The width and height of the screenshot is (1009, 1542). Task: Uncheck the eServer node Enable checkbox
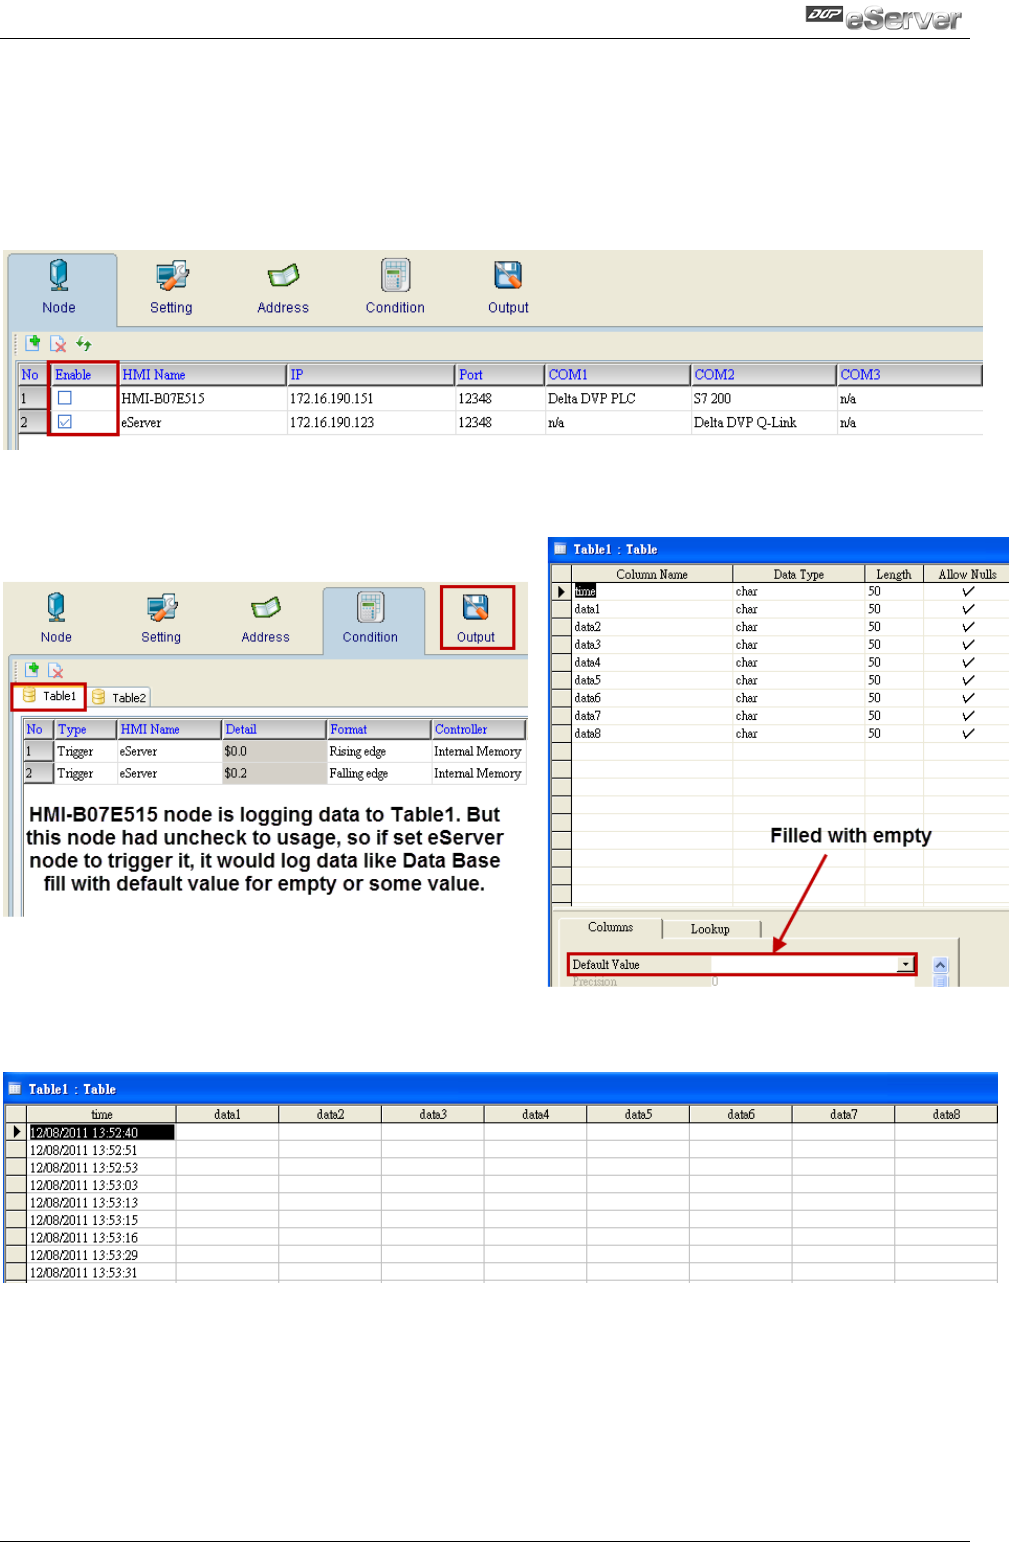(65, 422)
